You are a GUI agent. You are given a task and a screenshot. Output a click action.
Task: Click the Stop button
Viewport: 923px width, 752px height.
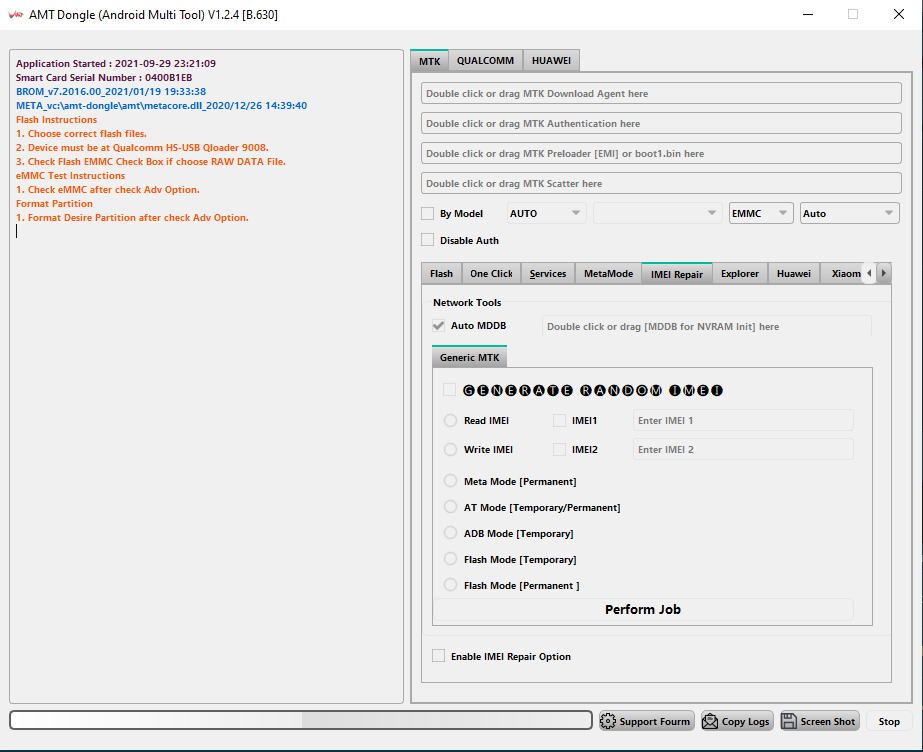point(889,721)
